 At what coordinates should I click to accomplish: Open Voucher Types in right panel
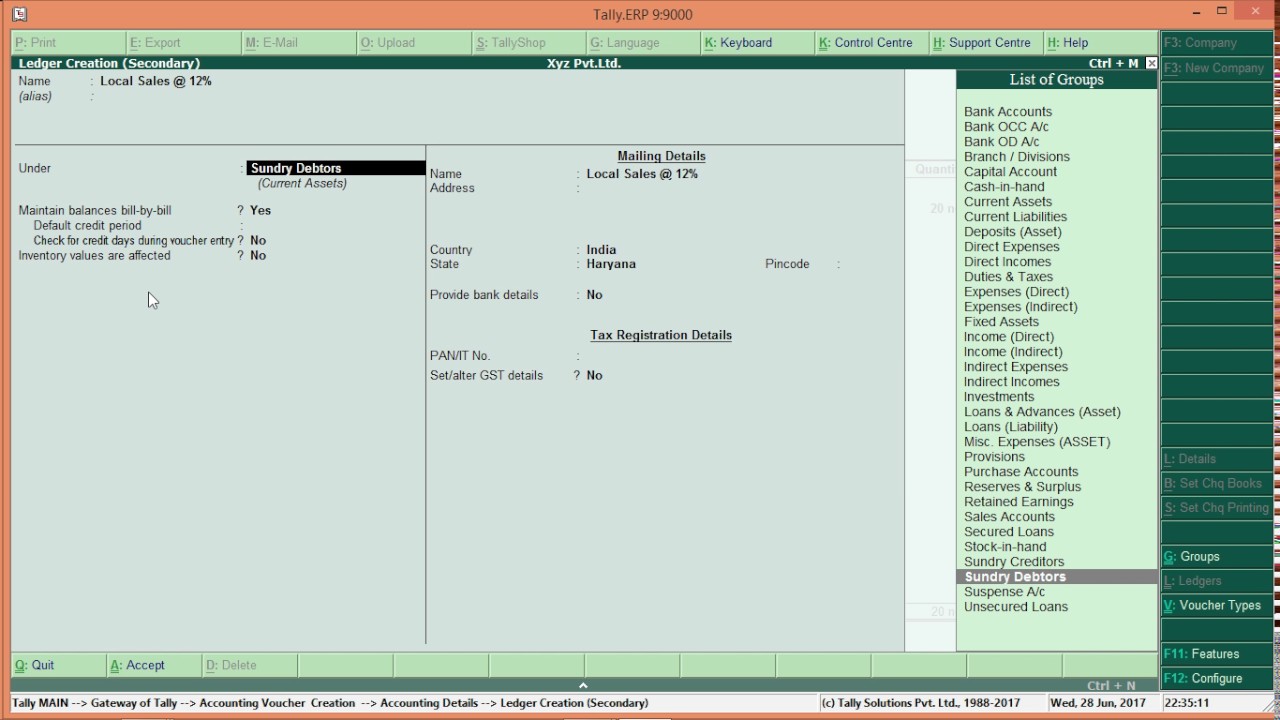pyautogui.click(x=1217, y=605)
